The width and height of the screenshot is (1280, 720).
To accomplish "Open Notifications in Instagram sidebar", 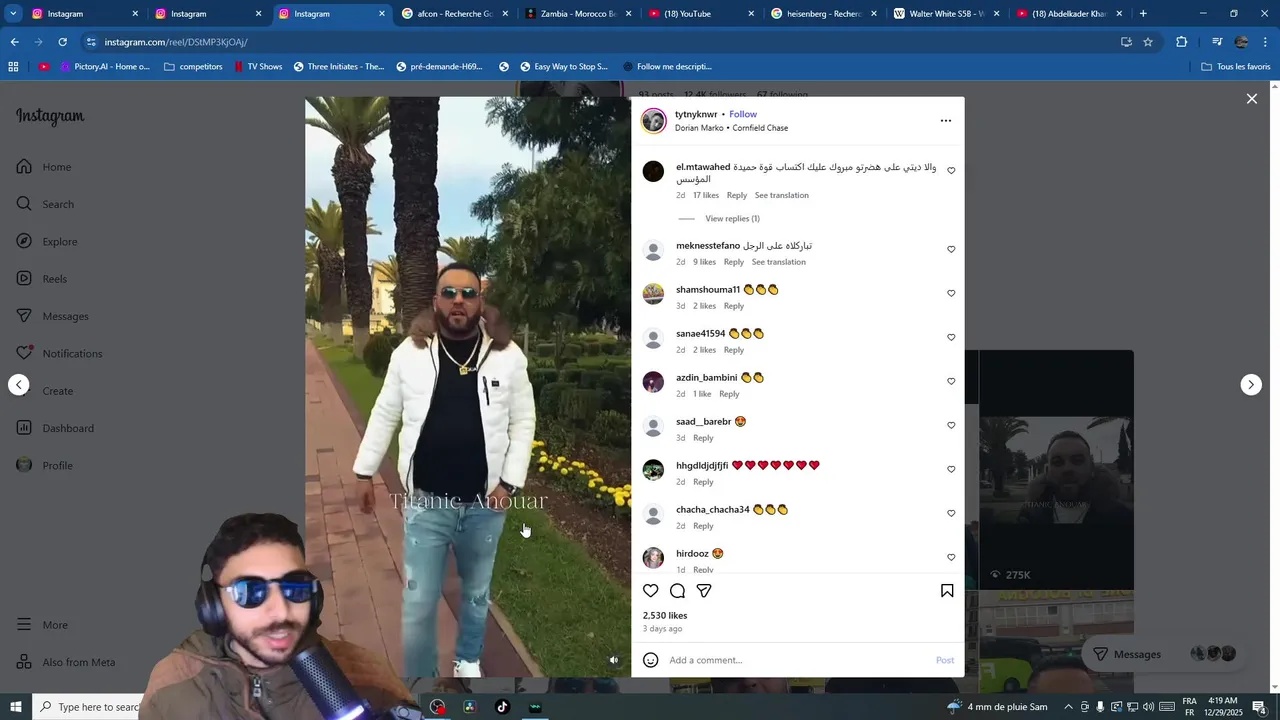I will click(59, 354).
